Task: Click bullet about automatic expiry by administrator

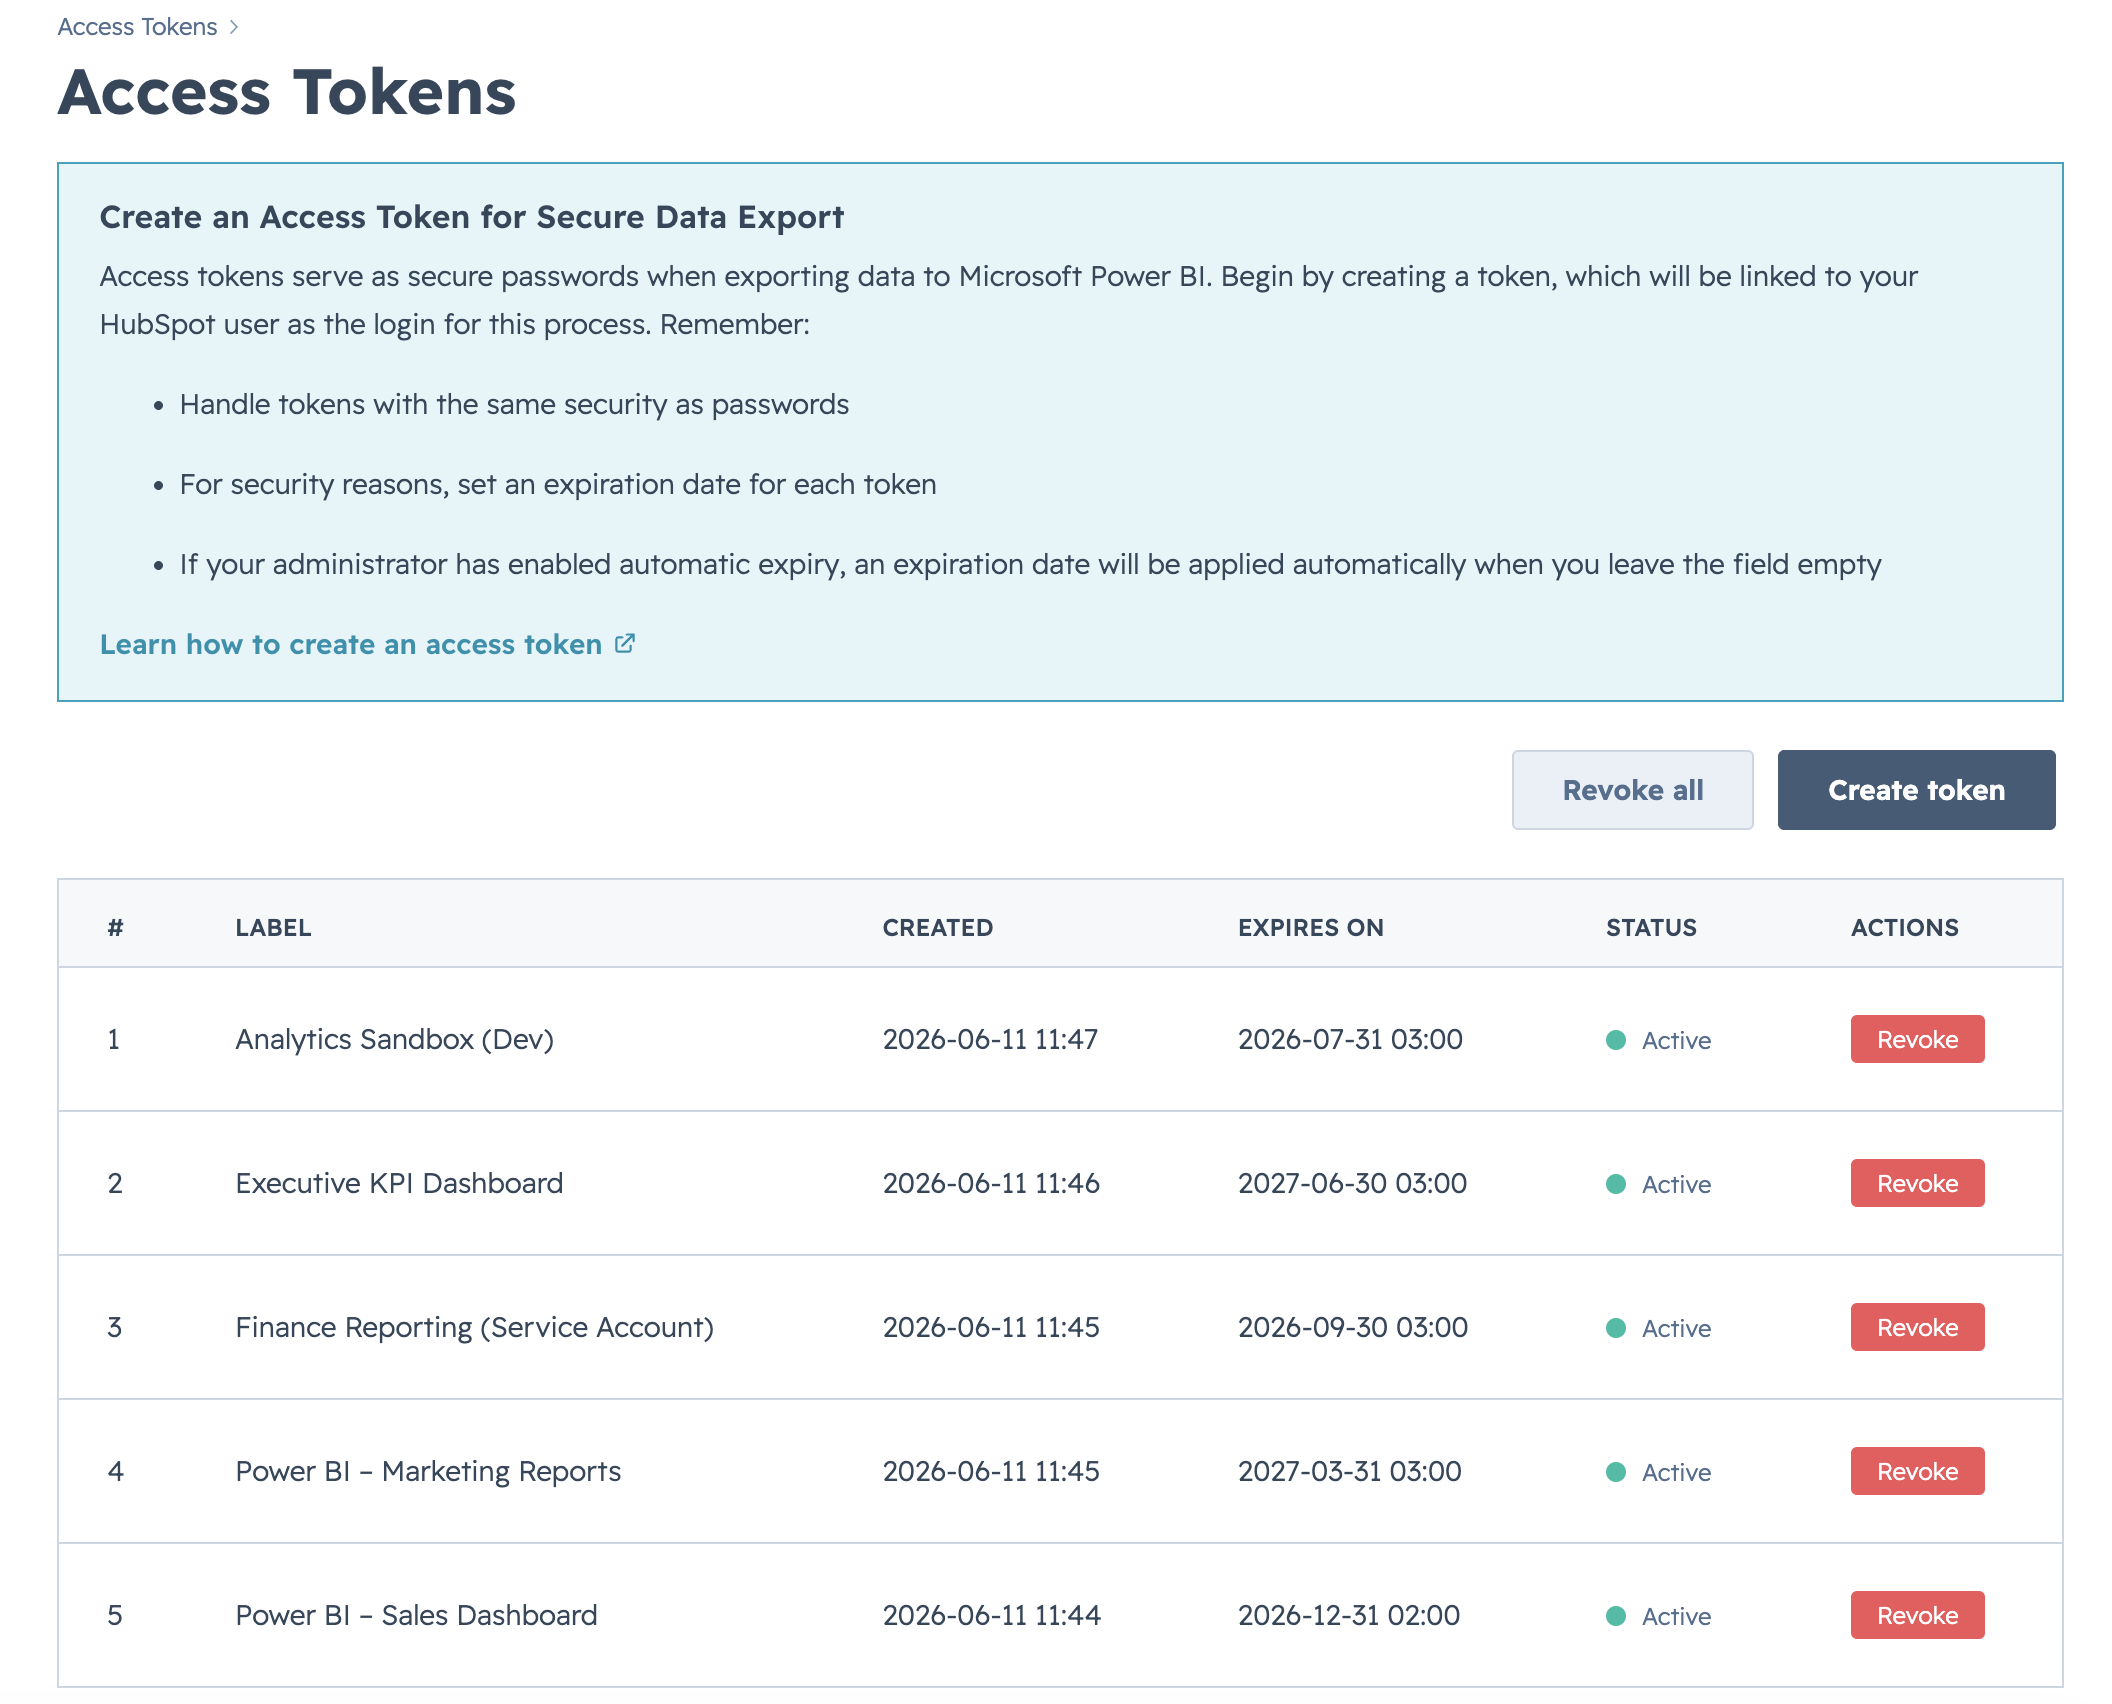Action: (1030, 564)
